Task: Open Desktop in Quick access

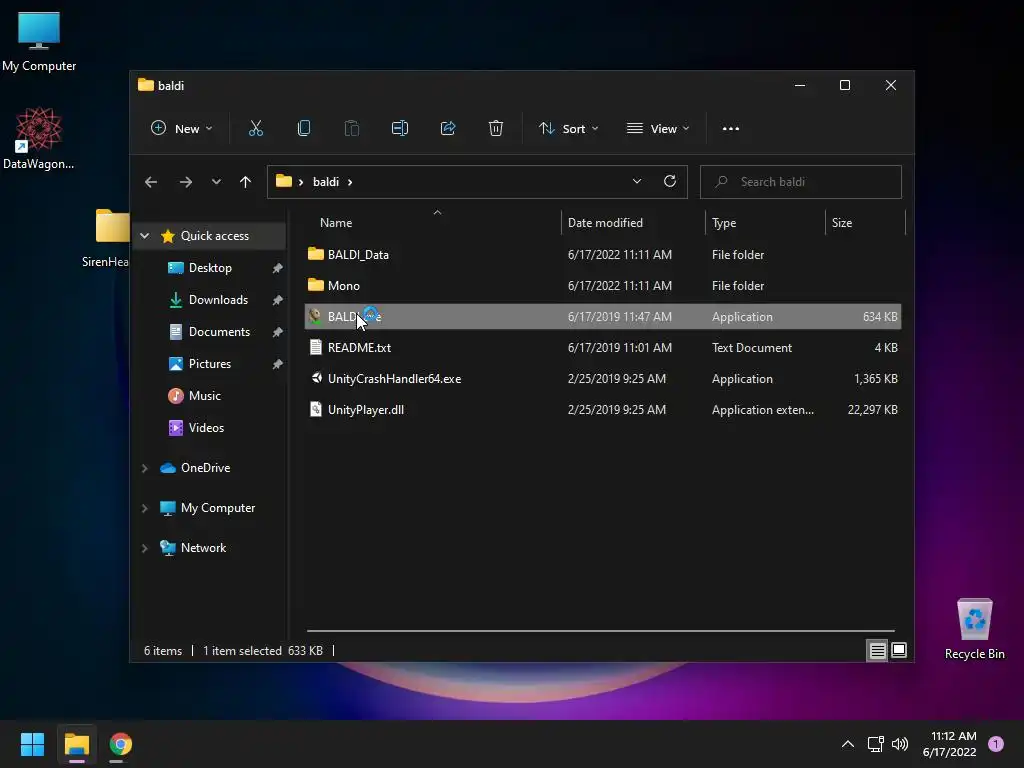Action: click(x=210, y=268)
